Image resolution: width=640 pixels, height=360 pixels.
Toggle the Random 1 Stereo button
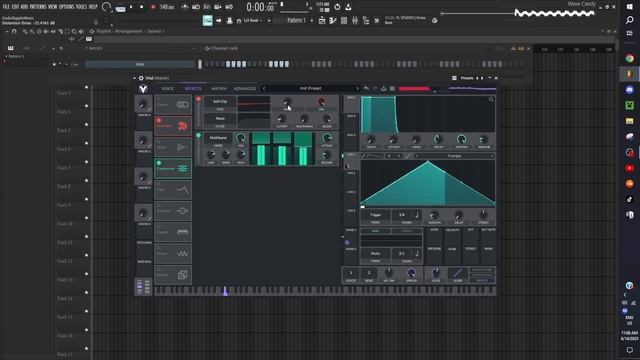coord(407,231)
